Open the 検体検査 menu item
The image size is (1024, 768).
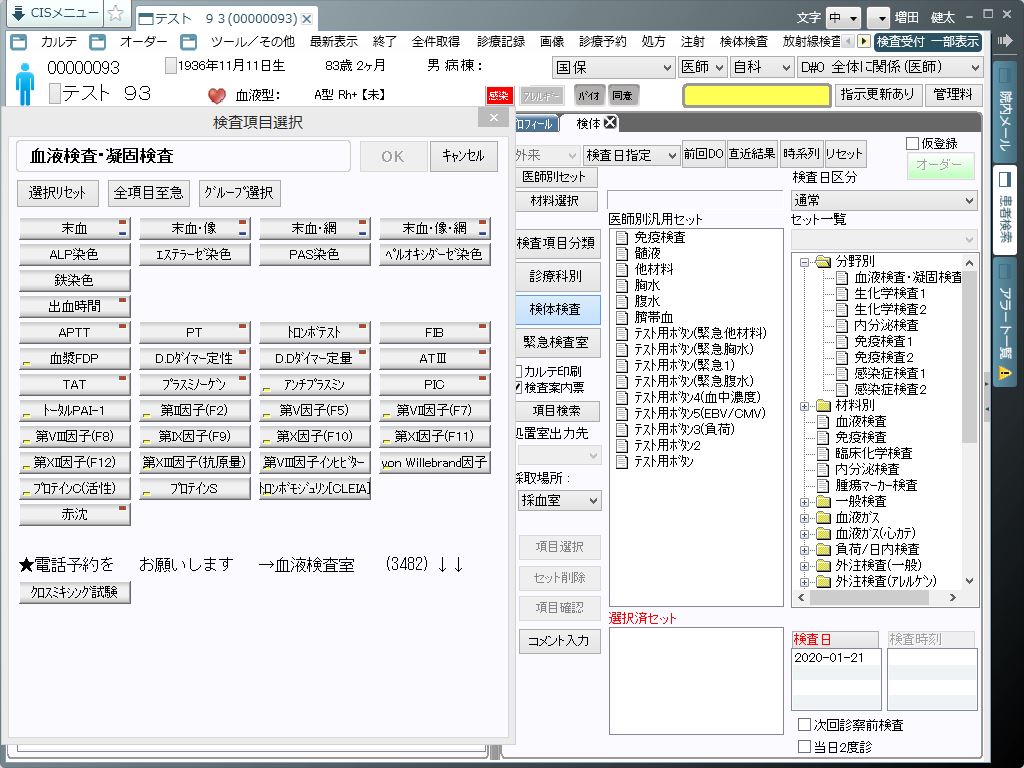(744, 42)
